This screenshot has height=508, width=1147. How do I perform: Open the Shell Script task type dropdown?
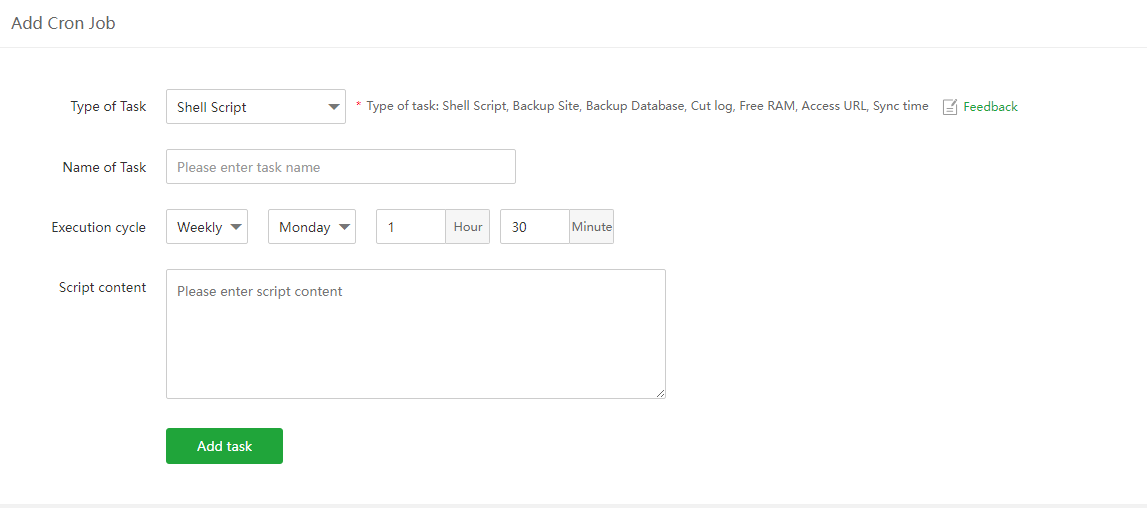point(256,107)
